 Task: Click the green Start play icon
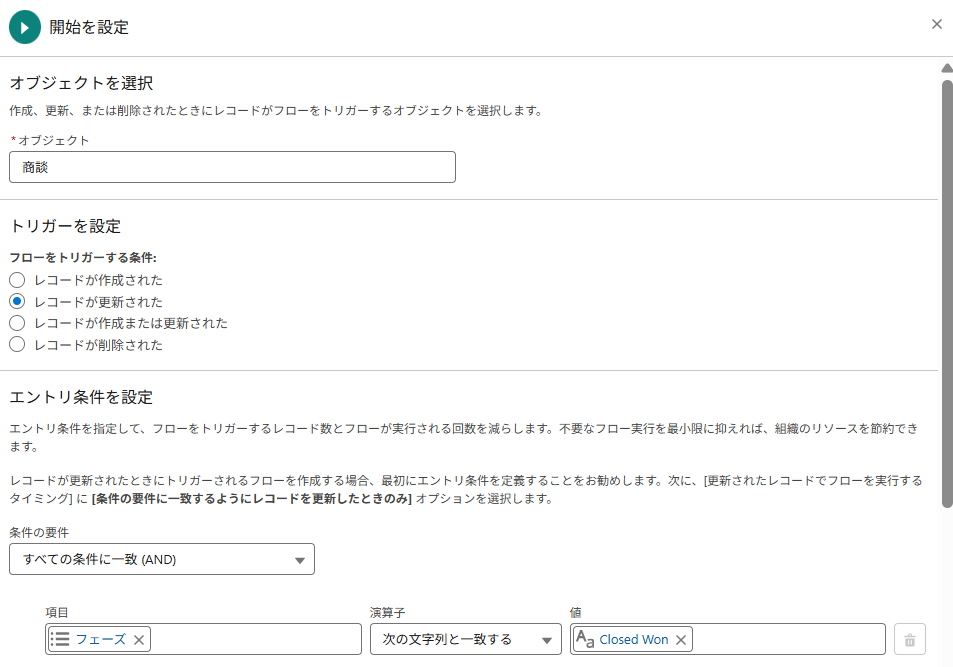25,27
